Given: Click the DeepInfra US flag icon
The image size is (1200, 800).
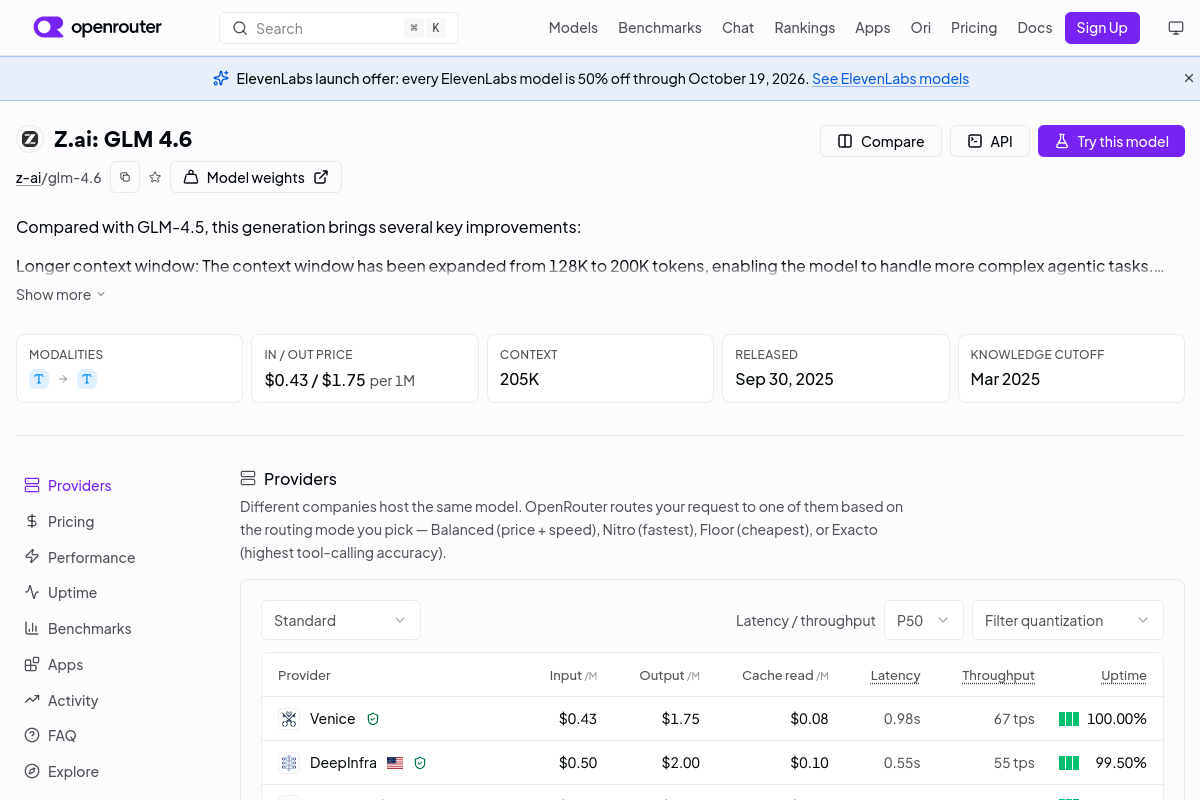Looking at the screenshot, I should coord(395,763).
